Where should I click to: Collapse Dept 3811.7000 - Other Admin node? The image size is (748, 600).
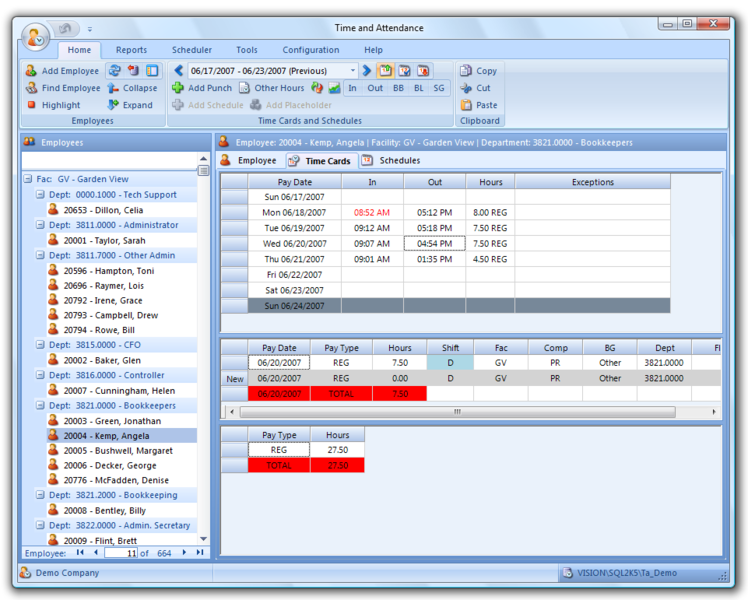(40, 255)
